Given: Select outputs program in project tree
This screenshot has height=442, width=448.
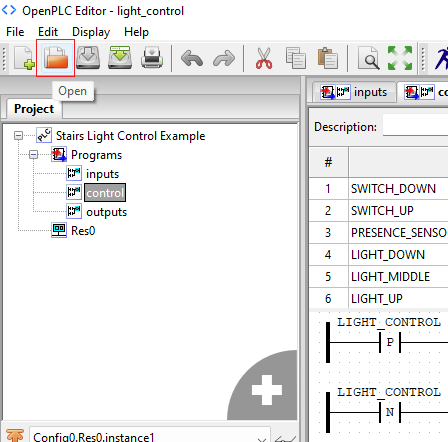Looking at the screenshot, I should pos(106,212).
